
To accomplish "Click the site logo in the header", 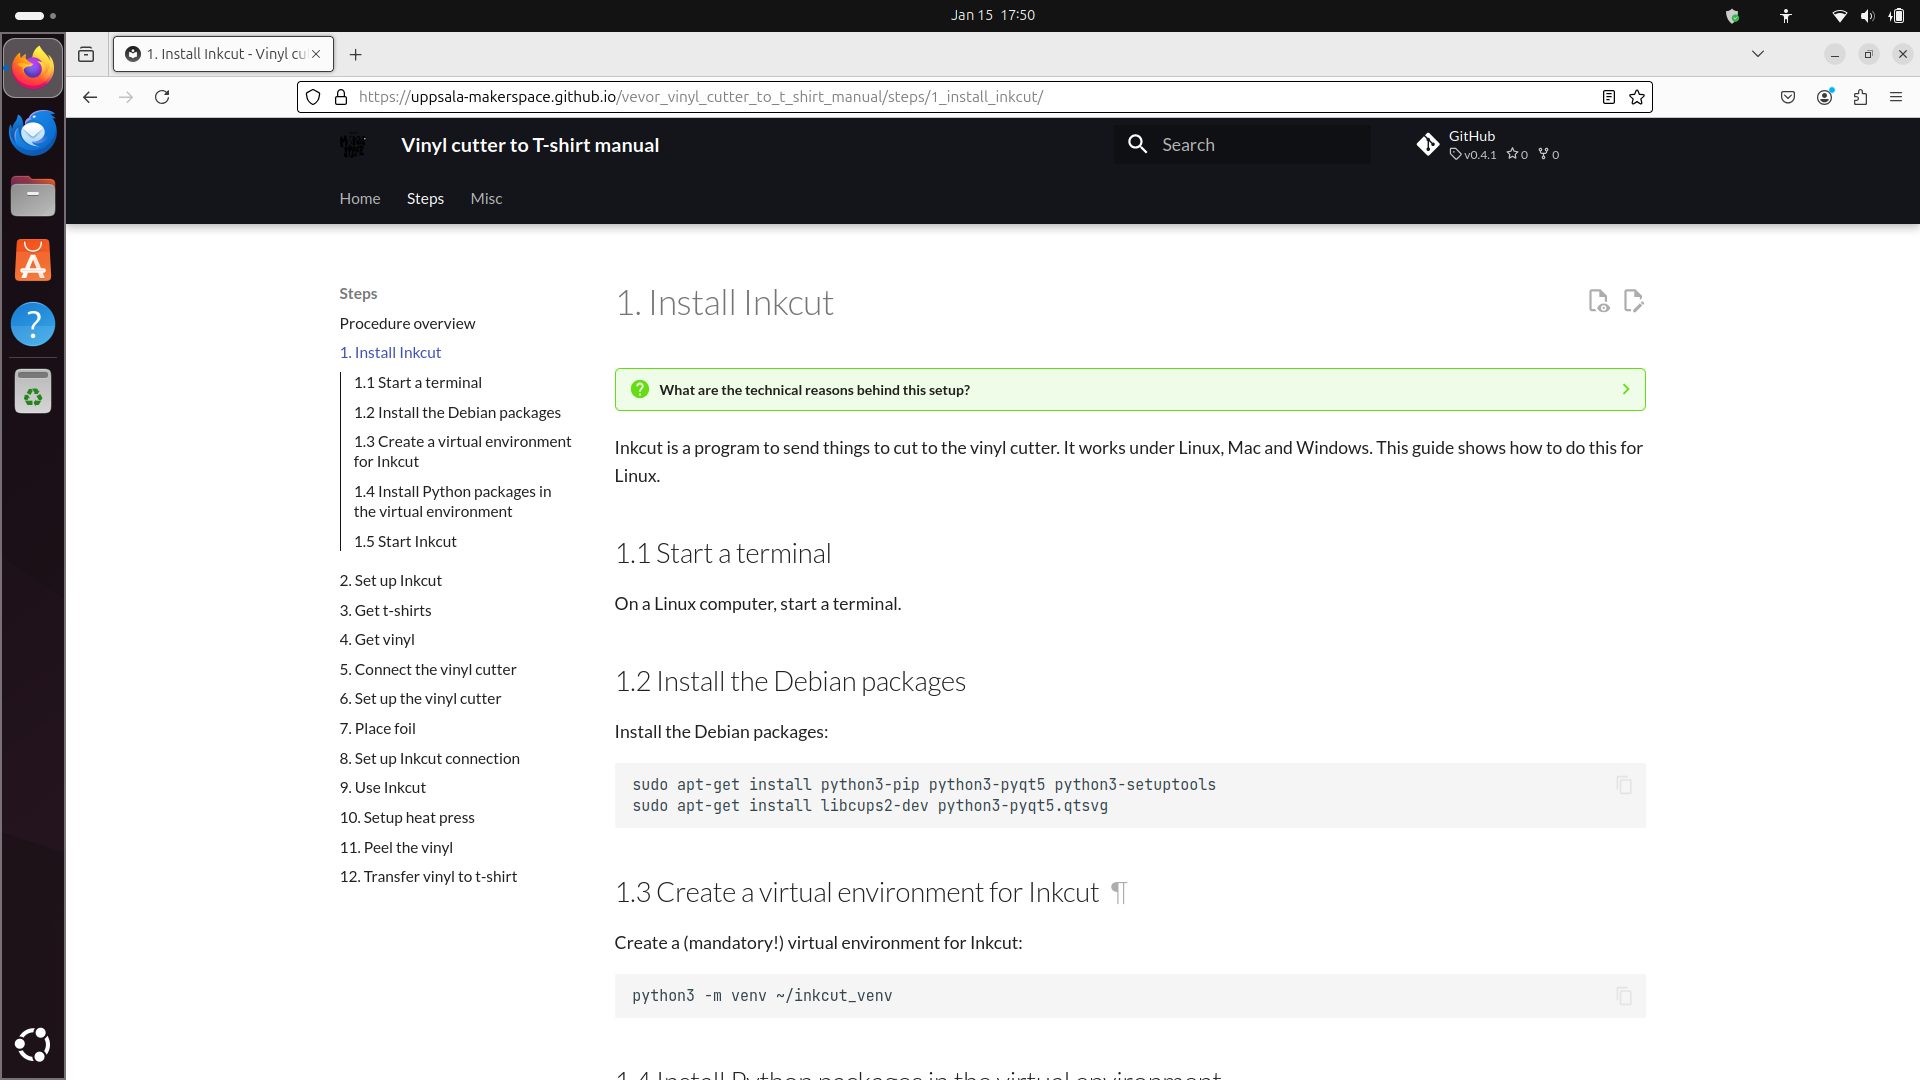I will [x=353, y=145].
